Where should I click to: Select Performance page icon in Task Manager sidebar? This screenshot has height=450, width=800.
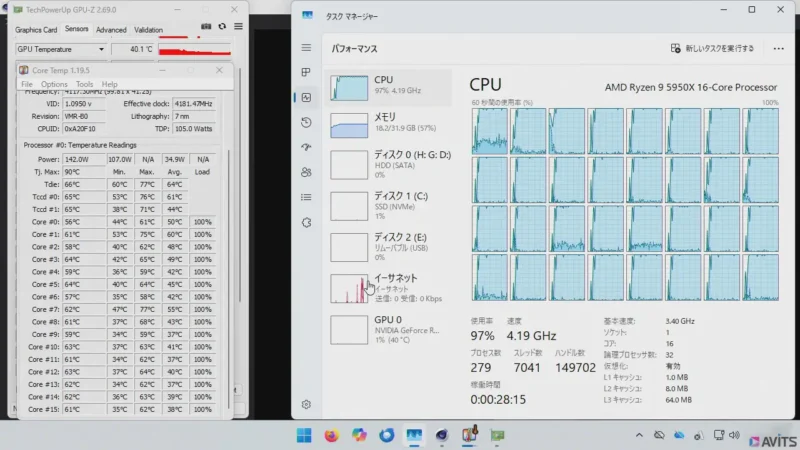pos(306,97)
